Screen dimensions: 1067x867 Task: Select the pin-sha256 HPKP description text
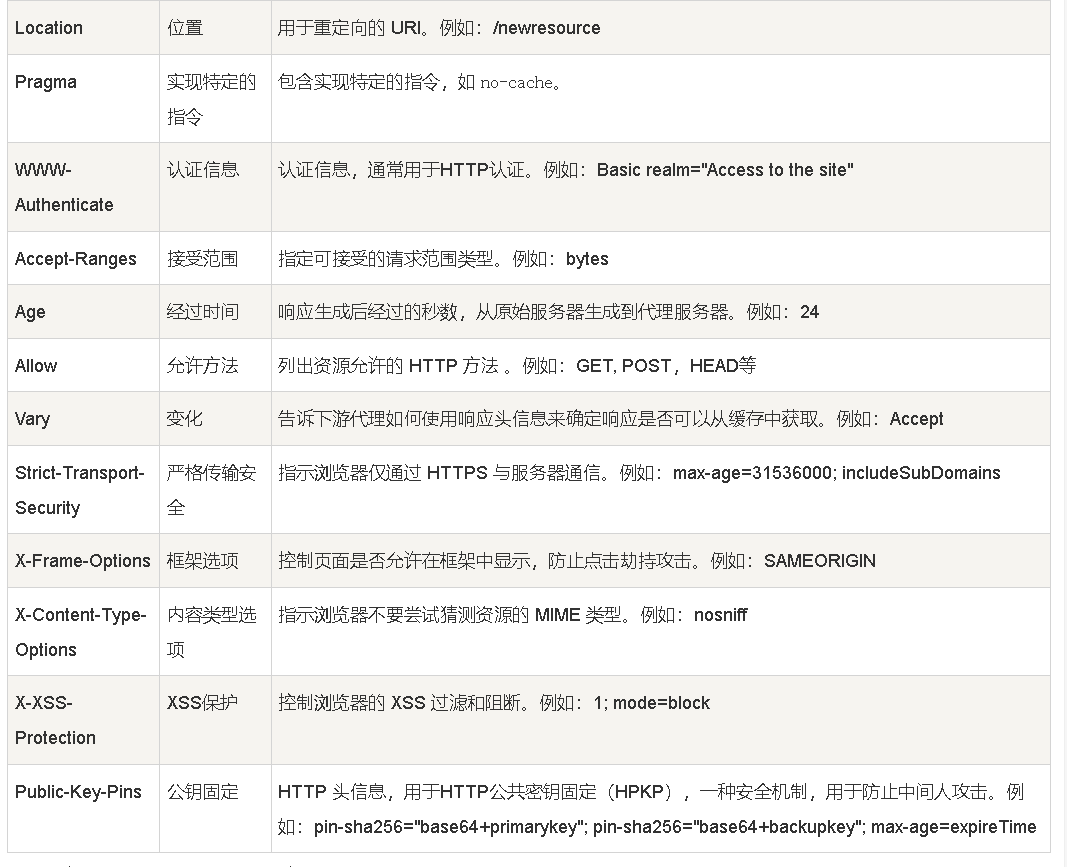click(657, 809)
